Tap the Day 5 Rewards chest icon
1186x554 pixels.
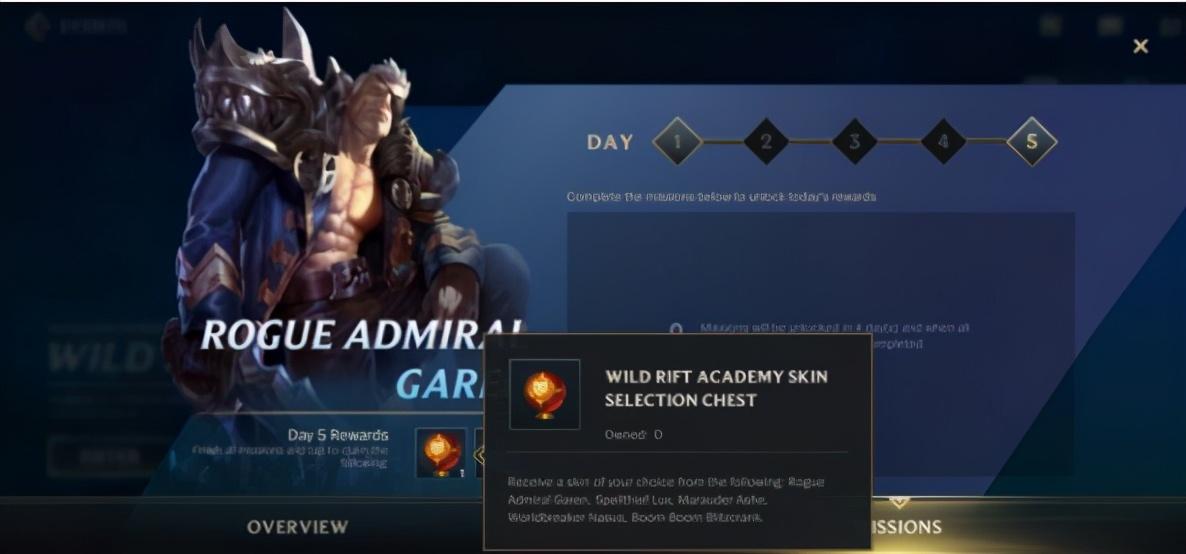click(x=441, y=453)
